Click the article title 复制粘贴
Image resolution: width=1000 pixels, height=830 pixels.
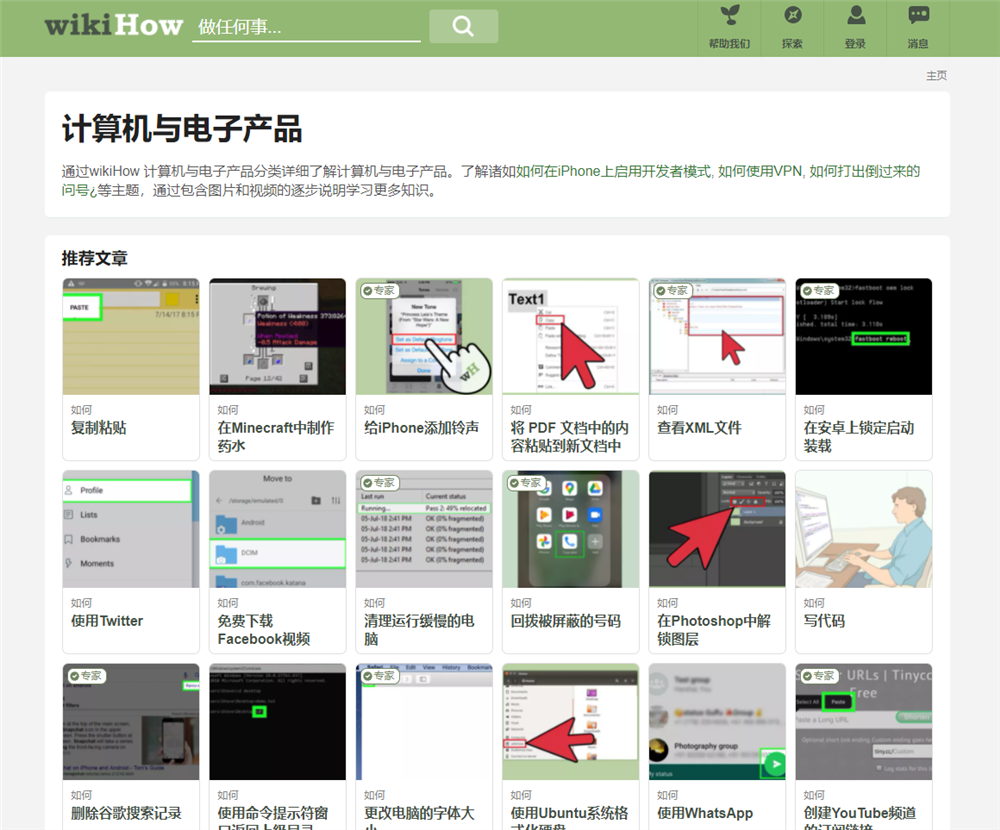(99, 427)
